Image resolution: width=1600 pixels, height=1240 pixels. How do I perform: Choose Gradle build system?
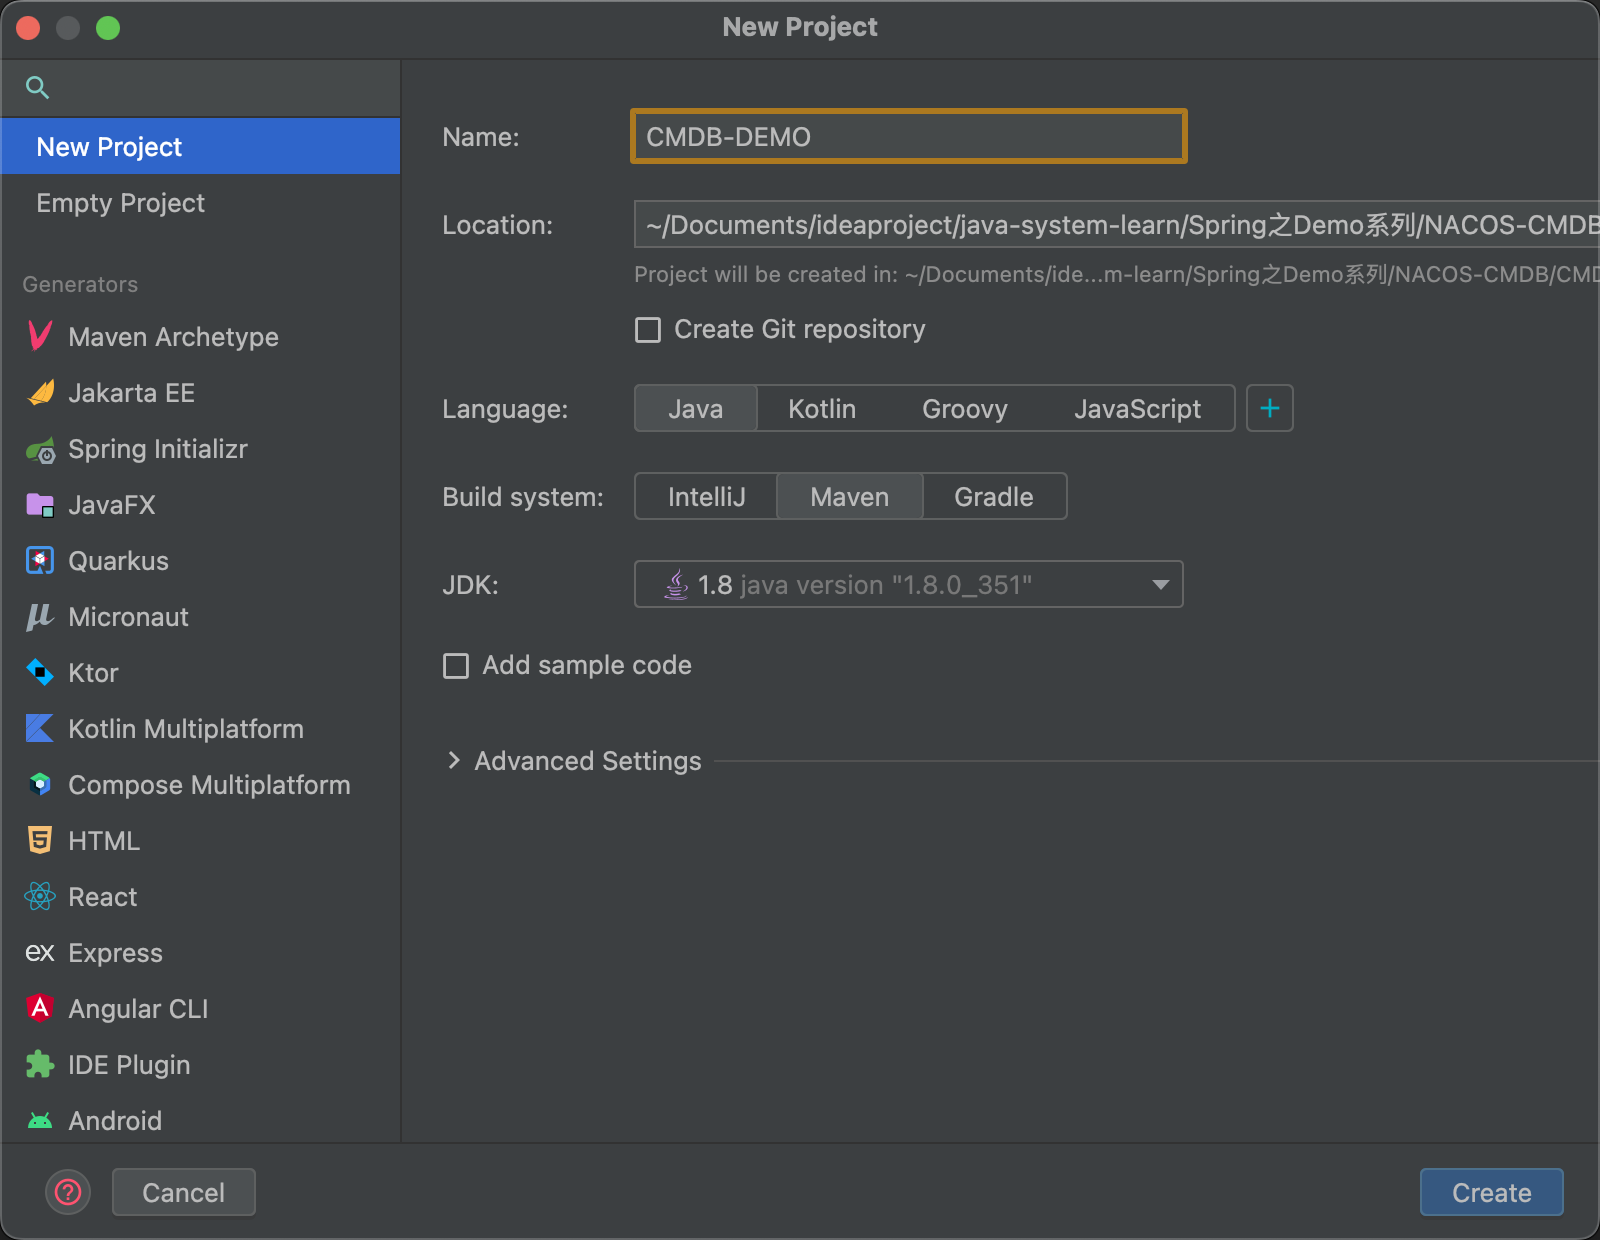994,496
